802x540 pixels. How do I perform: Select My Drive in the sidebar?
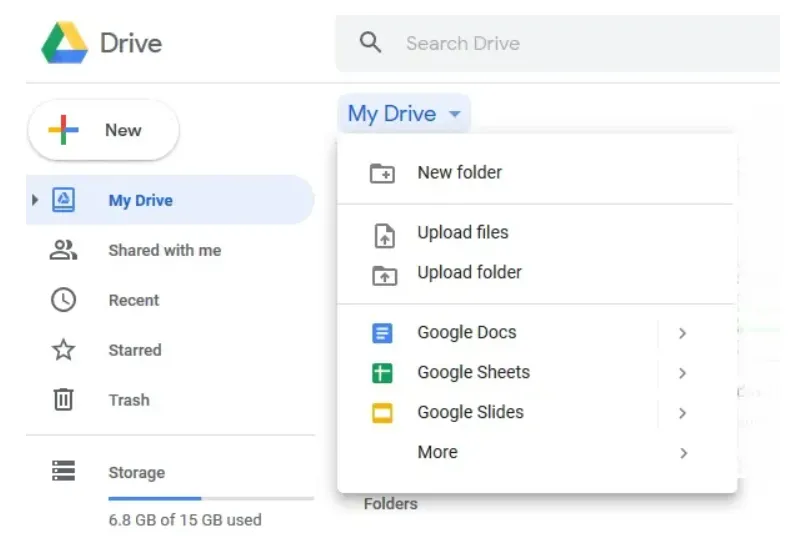pyautogui.click(x=170, y=200)
